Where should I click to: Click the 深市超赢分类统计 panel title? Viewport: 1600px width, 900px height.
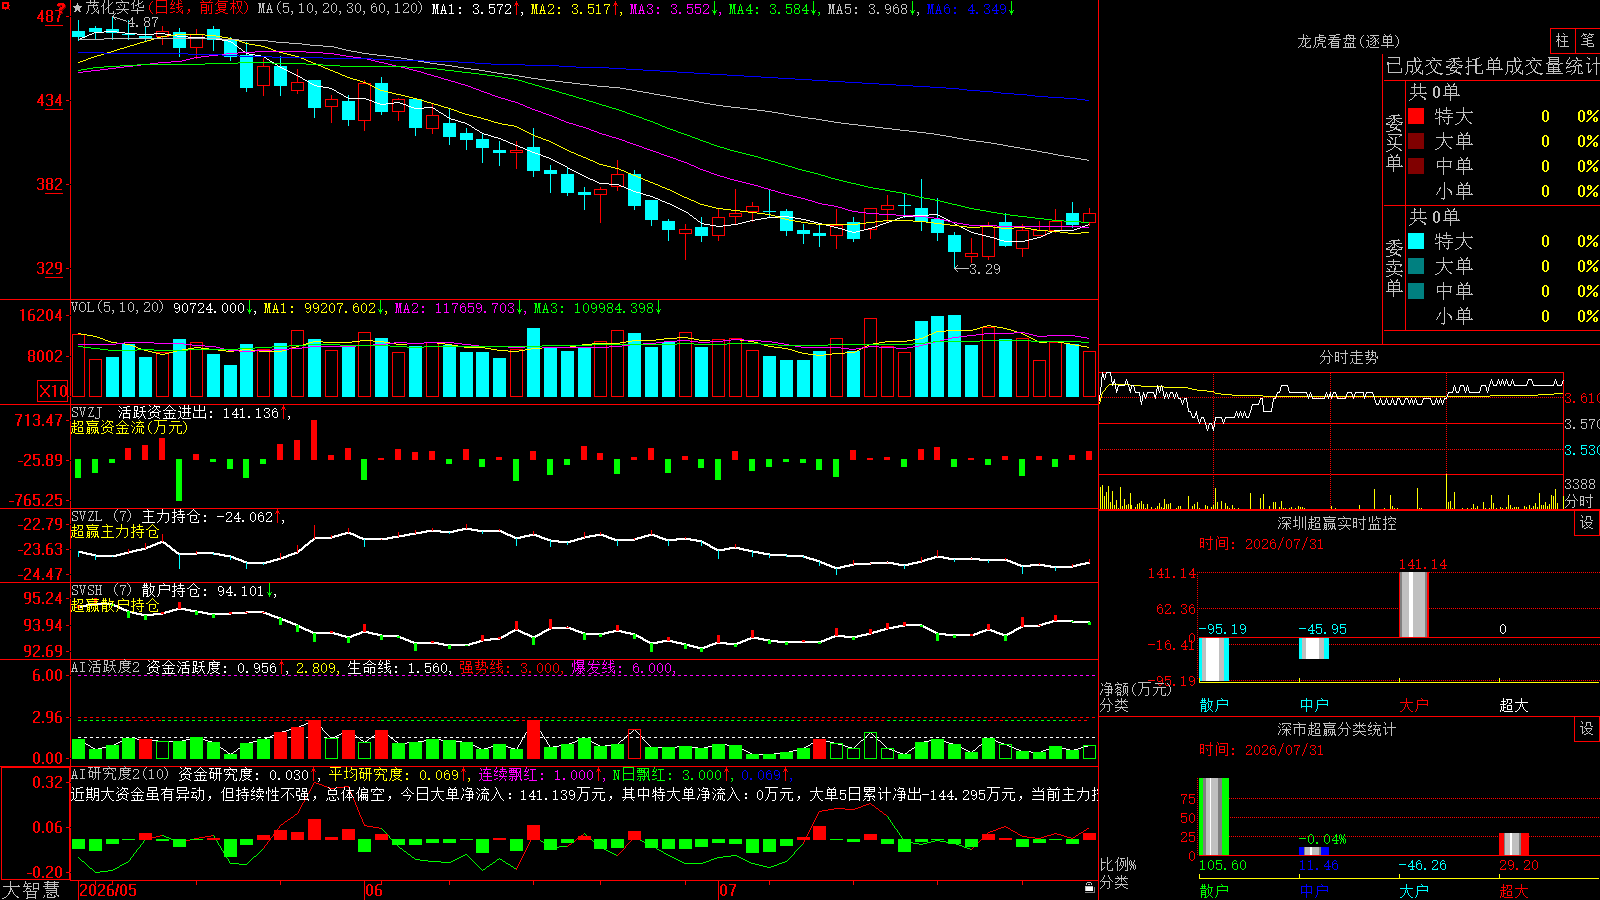(1337, 729)
